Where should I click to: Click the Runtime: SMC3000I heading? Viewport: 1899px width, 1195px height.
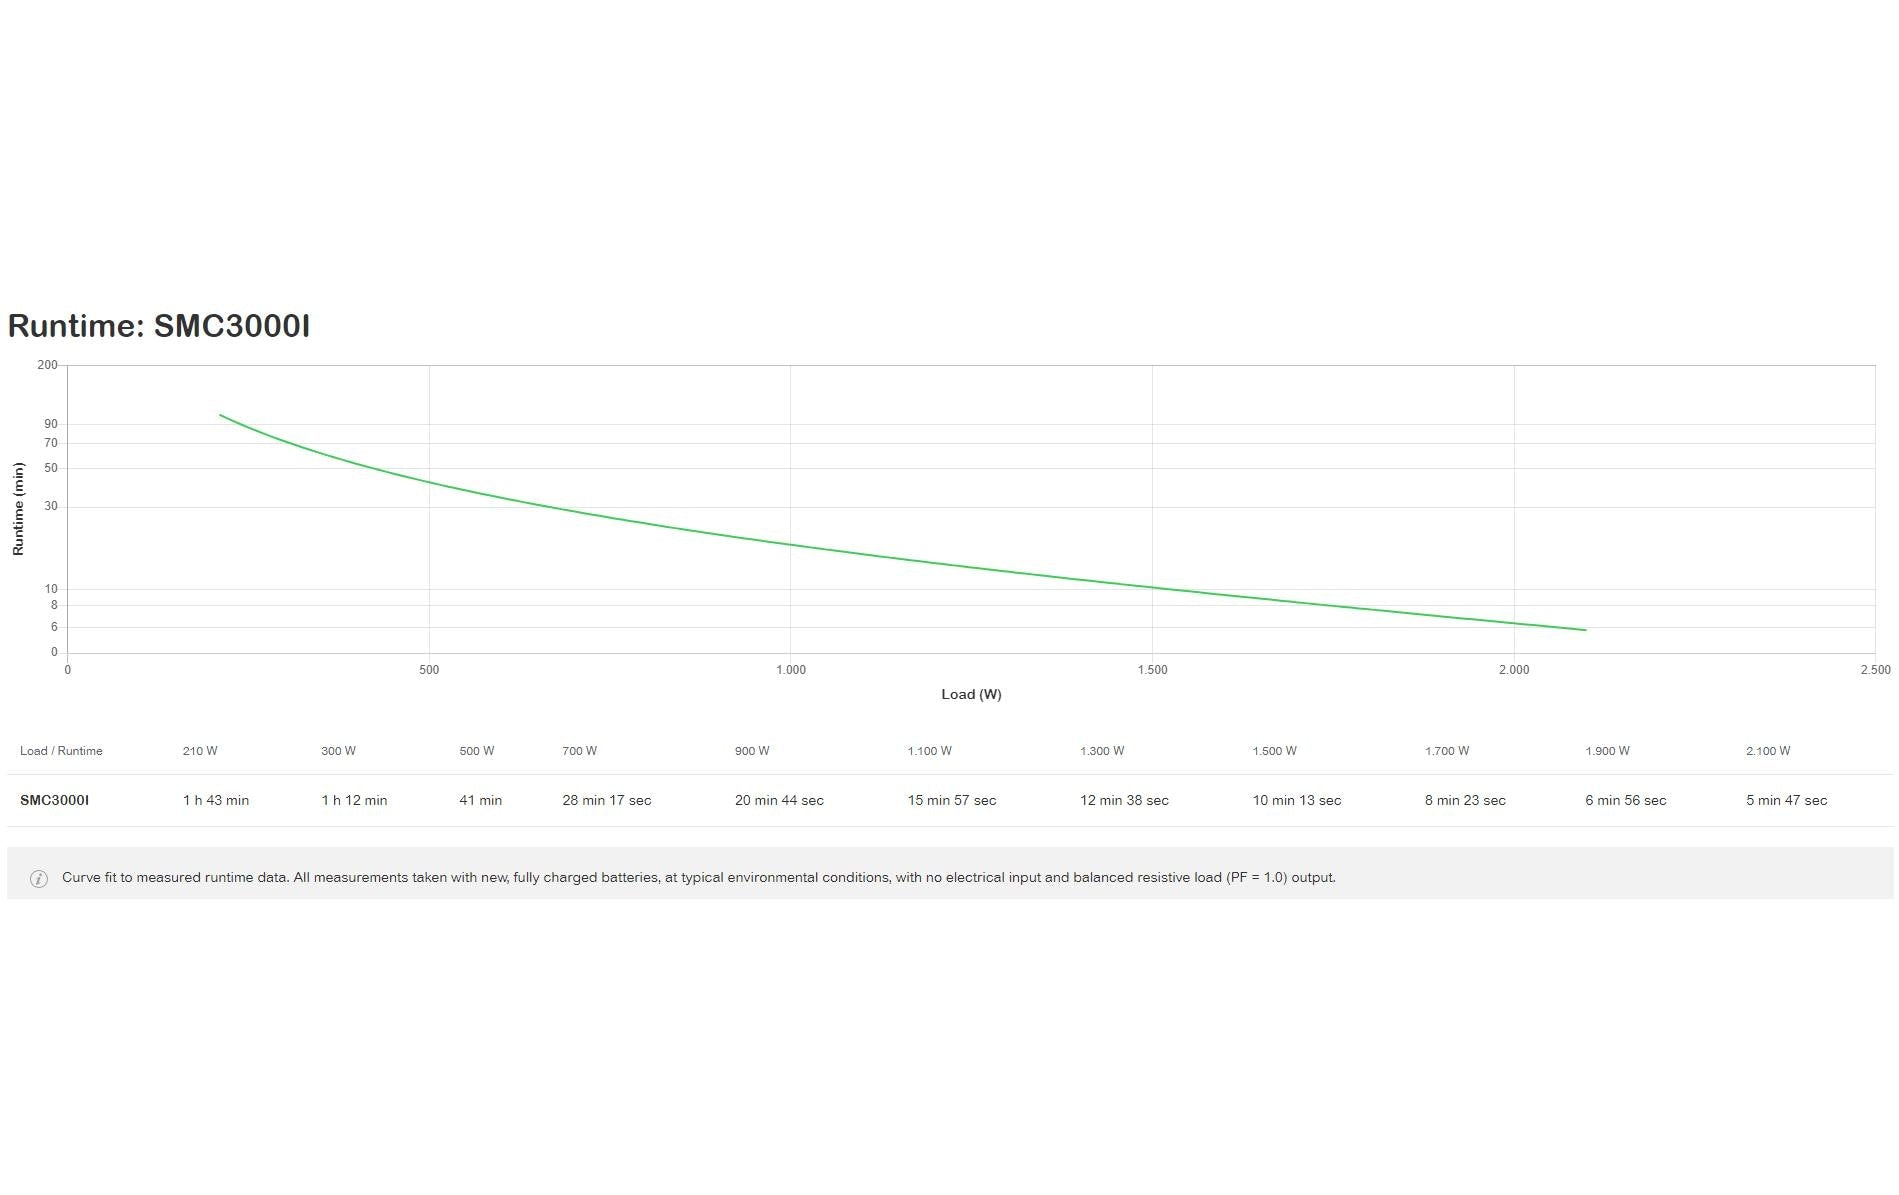(159, 326)
